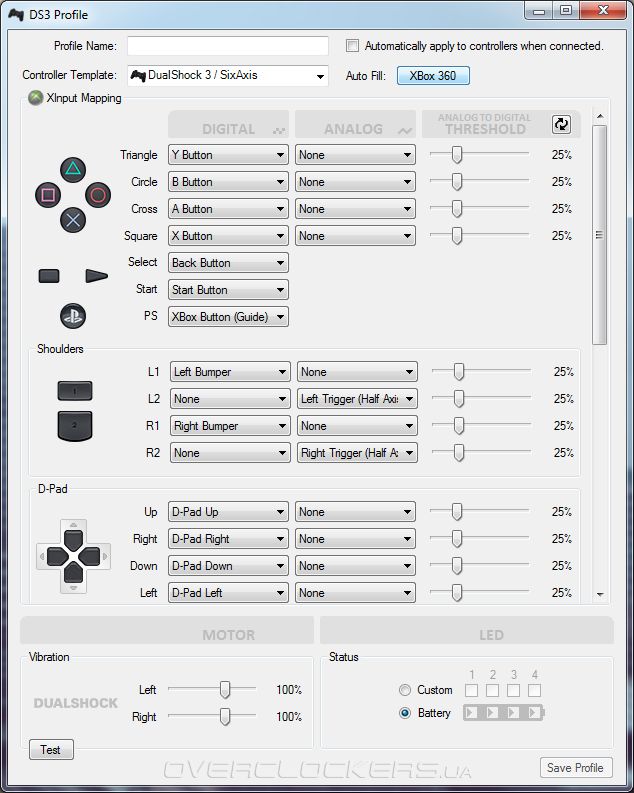
Task: Check custom LED box 1
Action: coord(471,690)
